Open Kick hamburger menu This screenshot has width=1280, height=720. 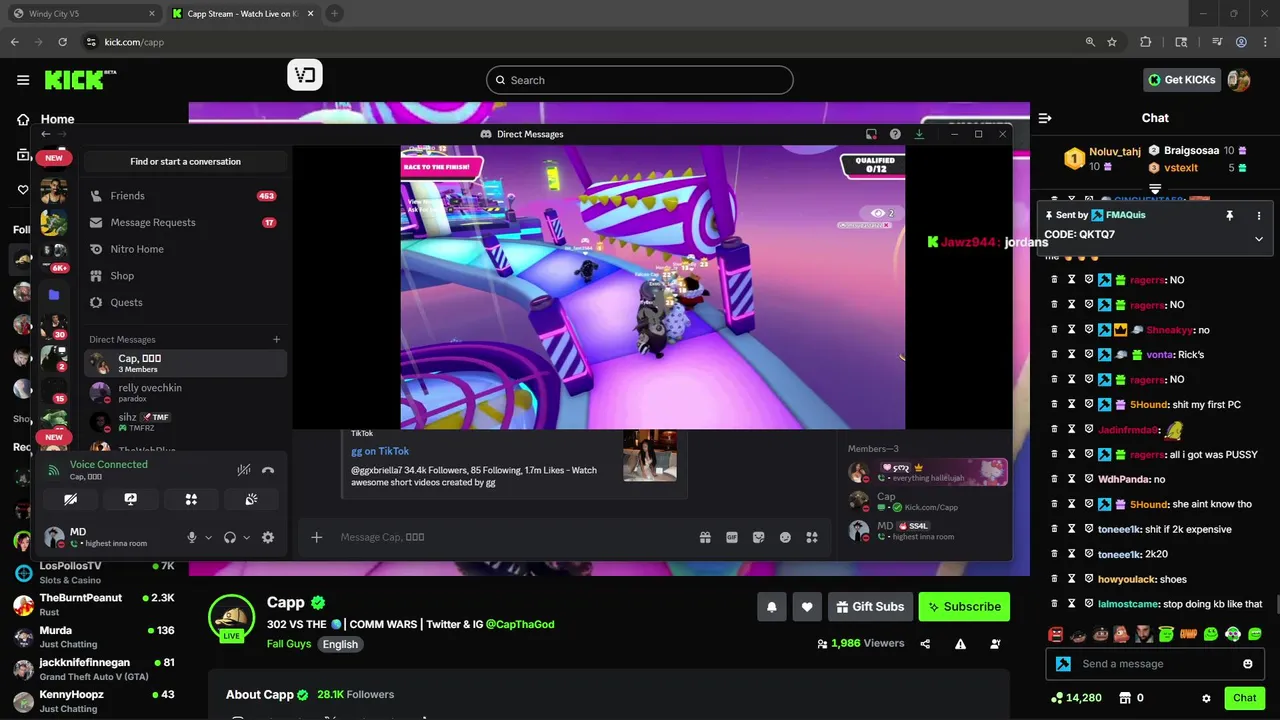23,80
